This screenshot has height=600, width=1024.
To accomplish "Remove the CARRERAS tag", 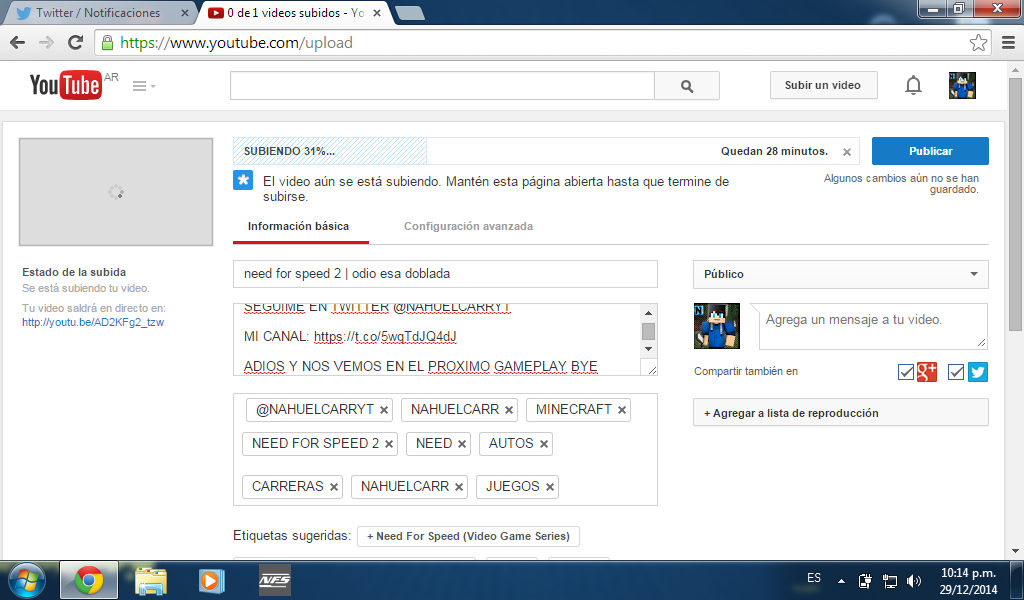I will (334, 487).
